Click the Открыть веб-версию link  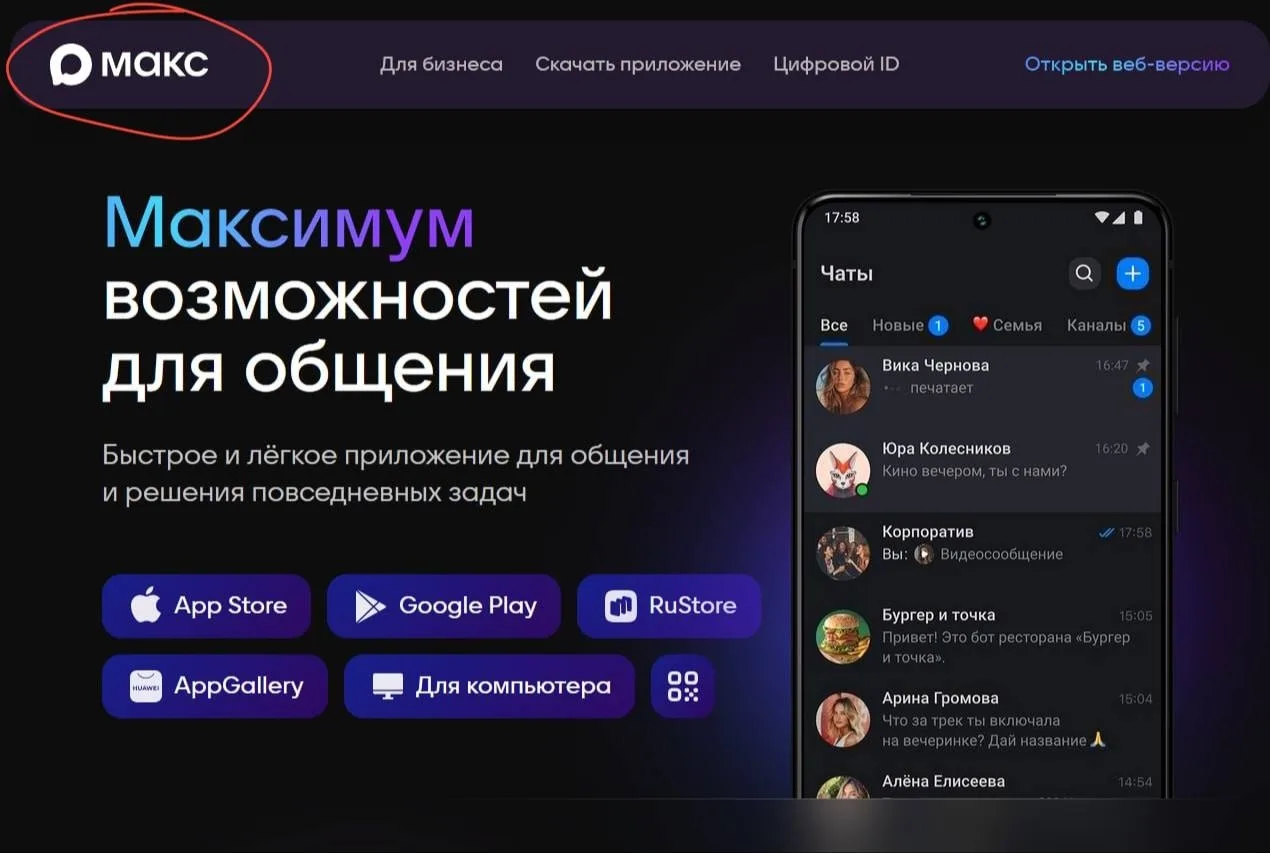(x=1127, y=65)
